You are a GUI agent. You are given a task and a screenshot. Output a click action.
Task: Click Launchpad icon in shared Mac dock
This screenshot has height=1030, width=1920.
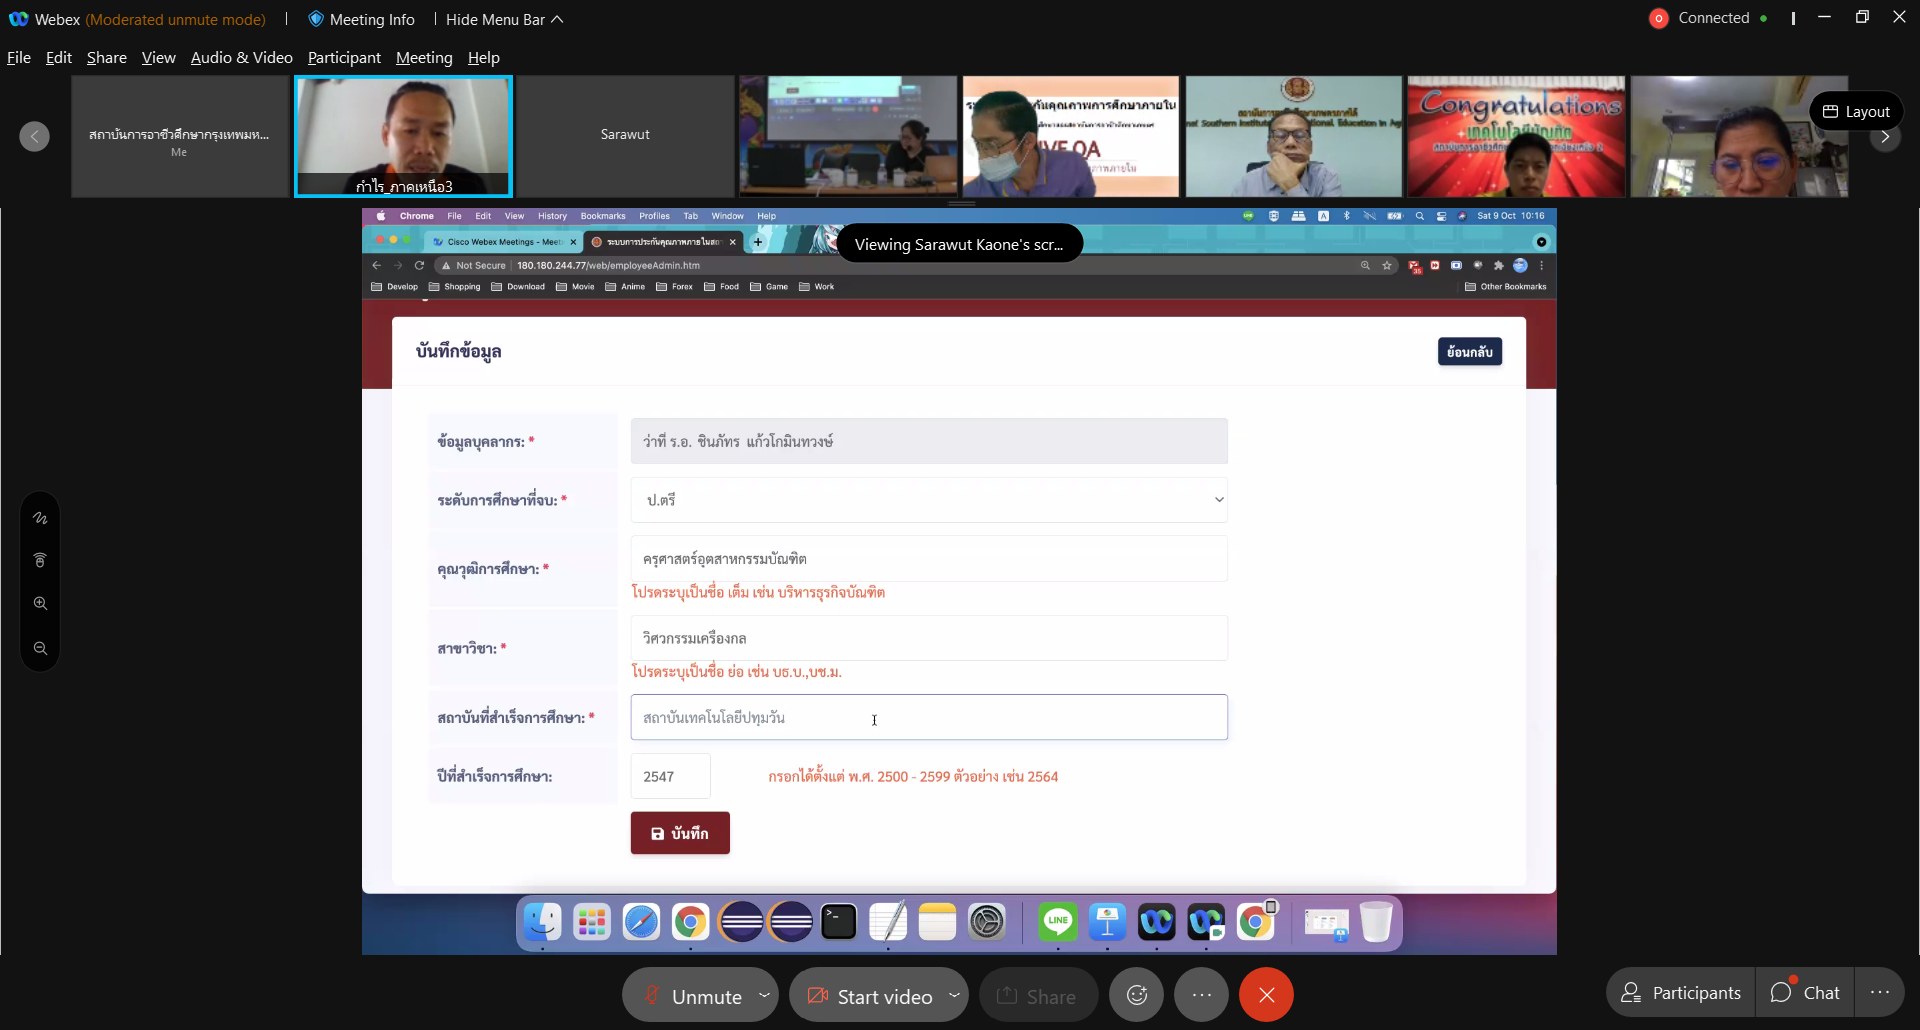(592, 922)
